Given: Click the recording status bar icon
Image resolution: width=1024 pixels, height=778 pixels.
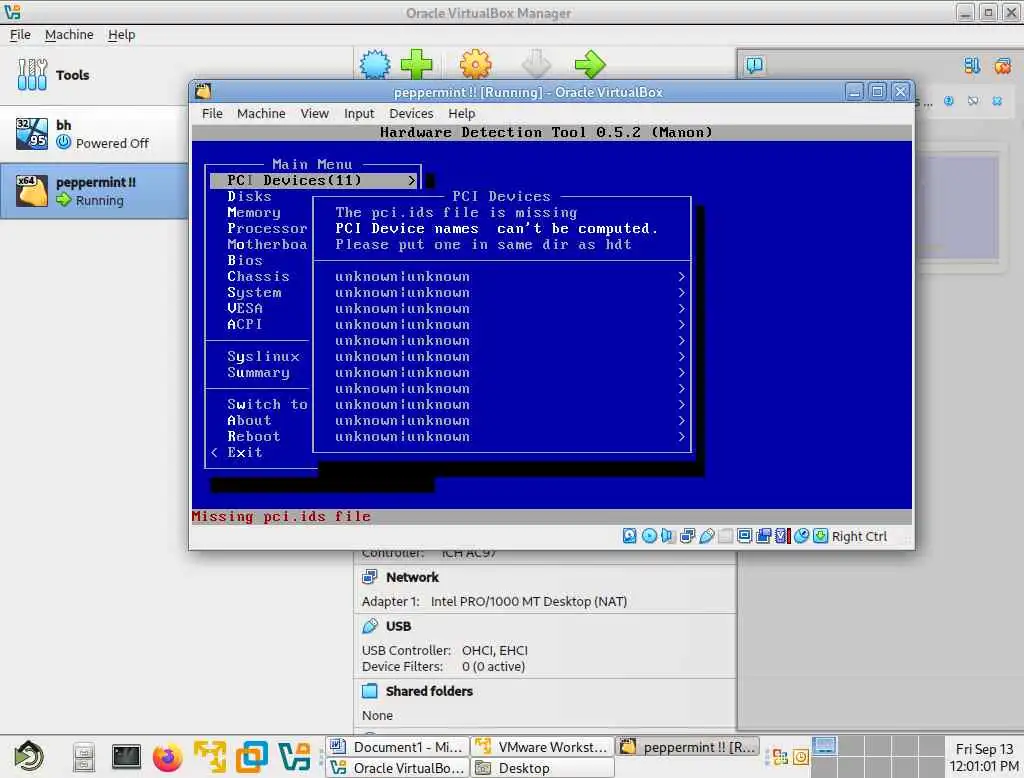Looking at the screenshot, I should tap(763, 536).
